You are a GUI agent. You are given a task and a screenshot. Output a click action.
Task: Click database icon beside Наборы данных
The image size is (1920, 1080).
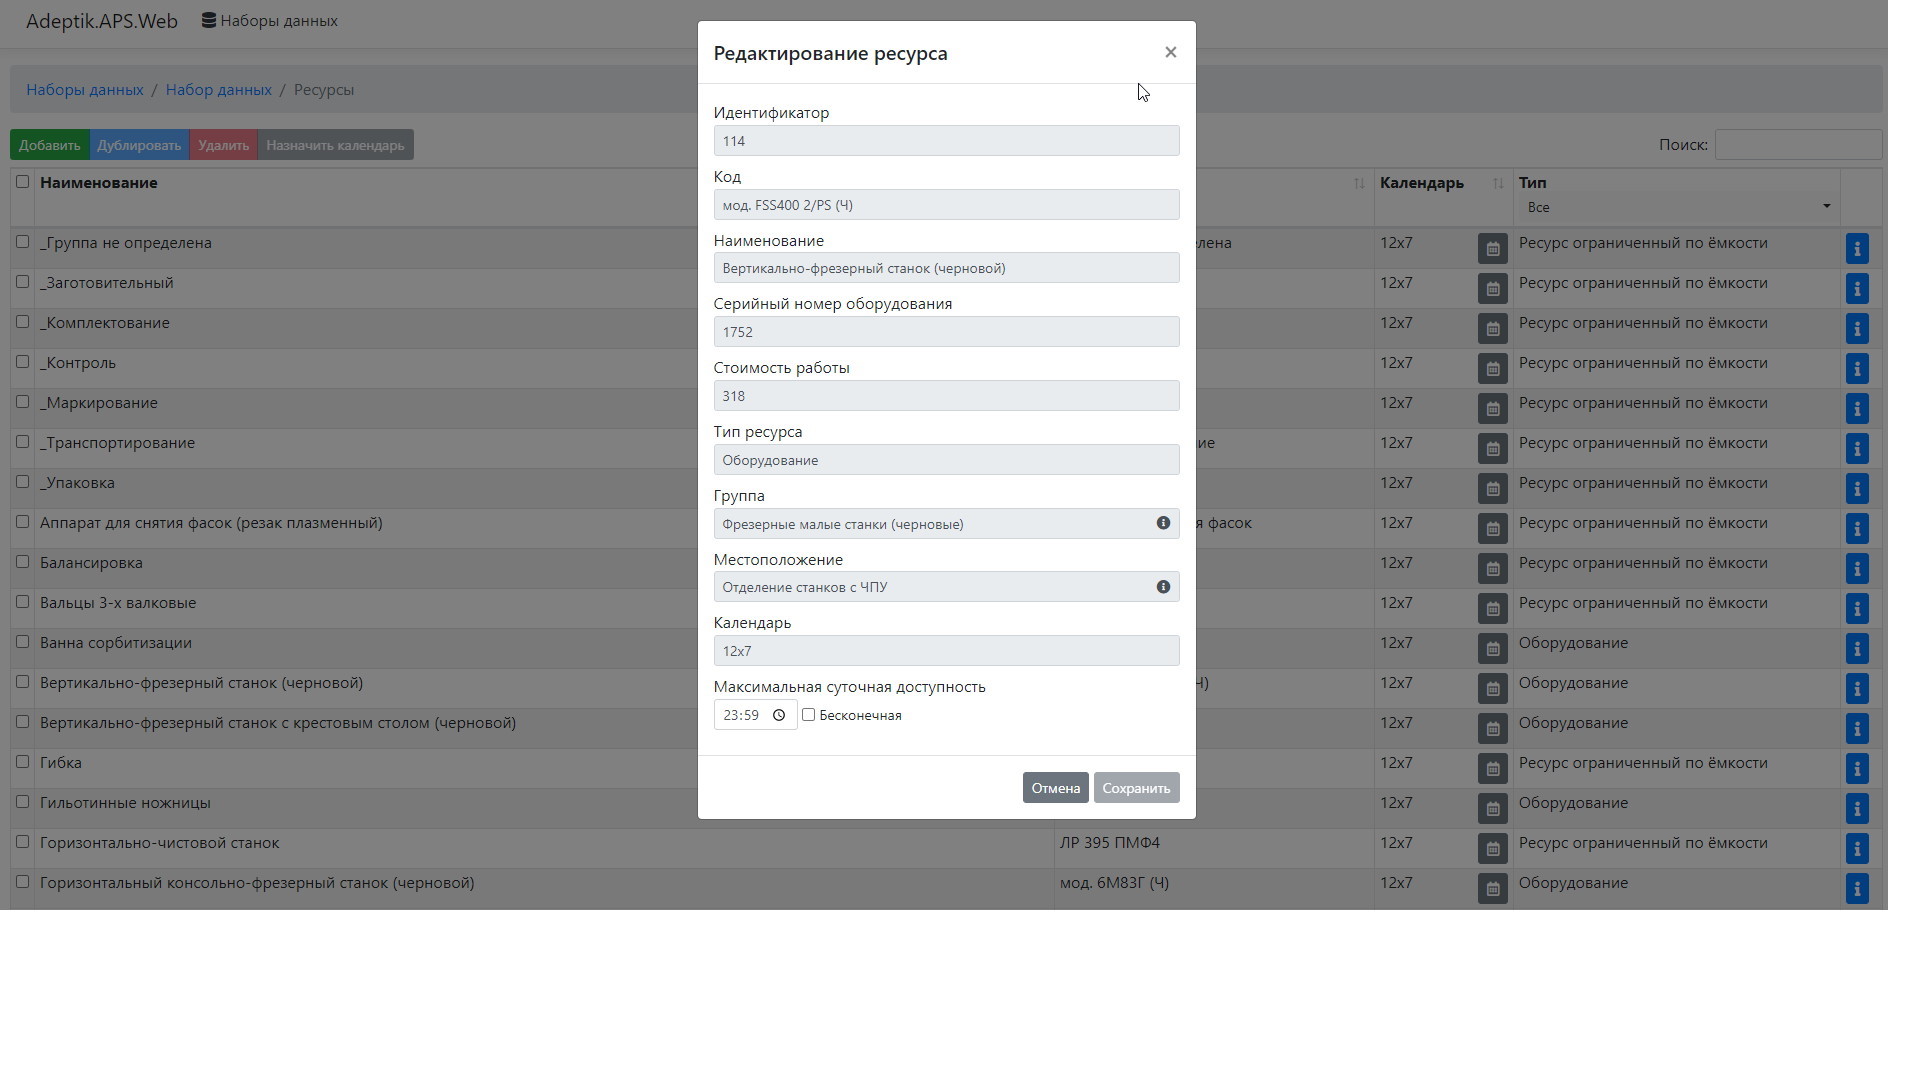coord(209,20)
